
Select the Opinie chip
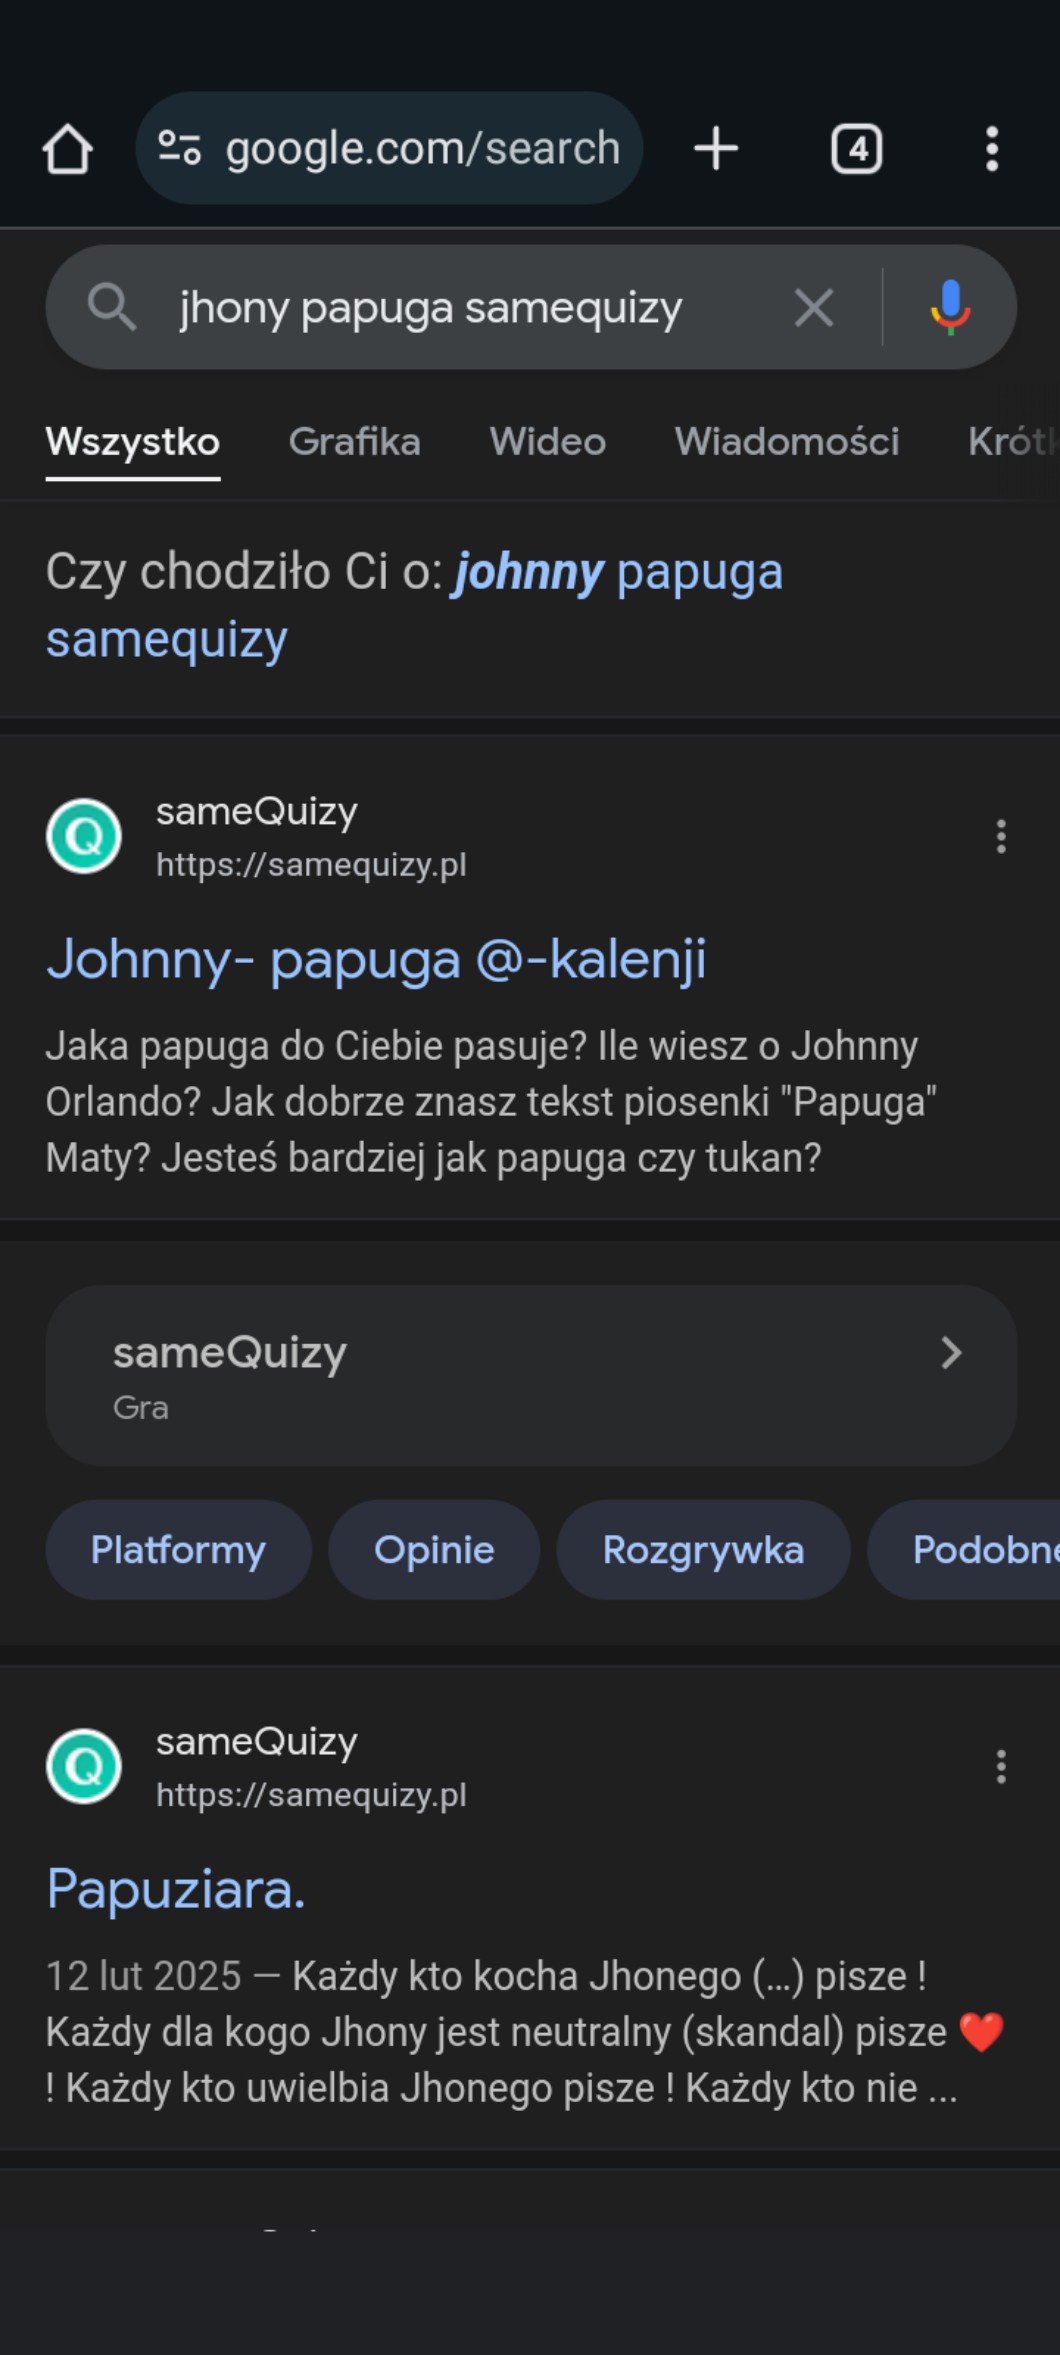click(x=434, y=1549)
